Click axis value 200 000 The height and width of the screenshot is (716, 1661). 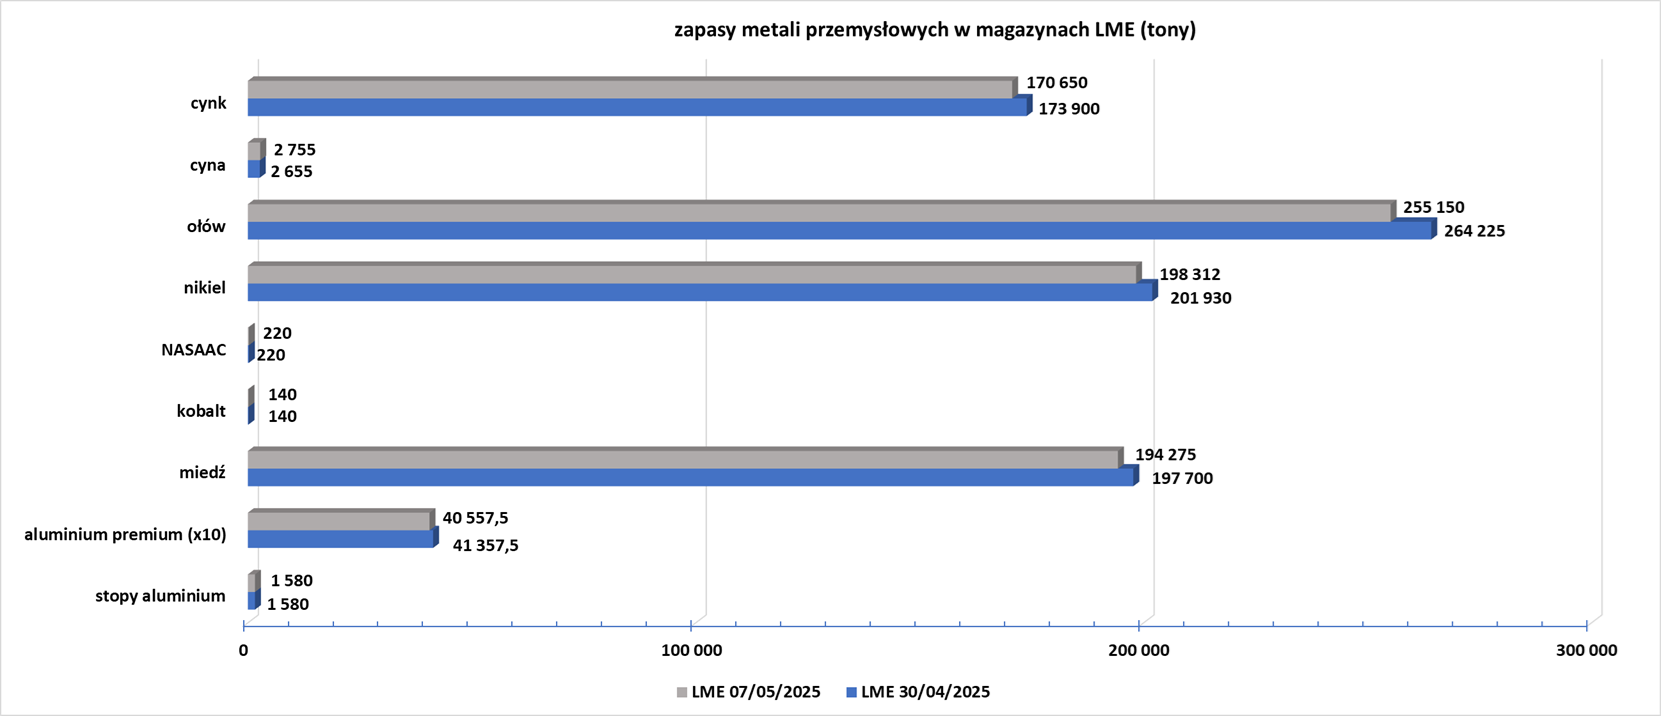point(1139,651)
